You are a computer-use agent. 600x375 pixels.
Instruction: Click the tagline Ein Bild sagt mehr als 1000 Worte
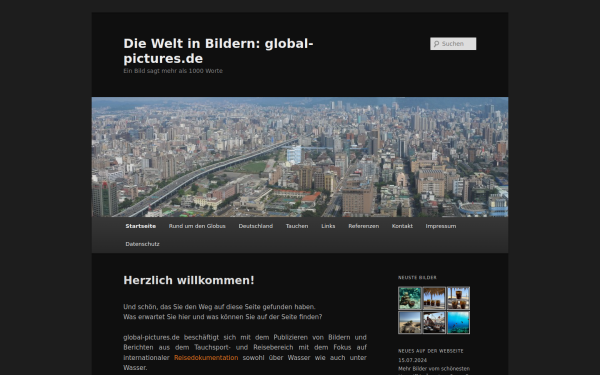173,71
